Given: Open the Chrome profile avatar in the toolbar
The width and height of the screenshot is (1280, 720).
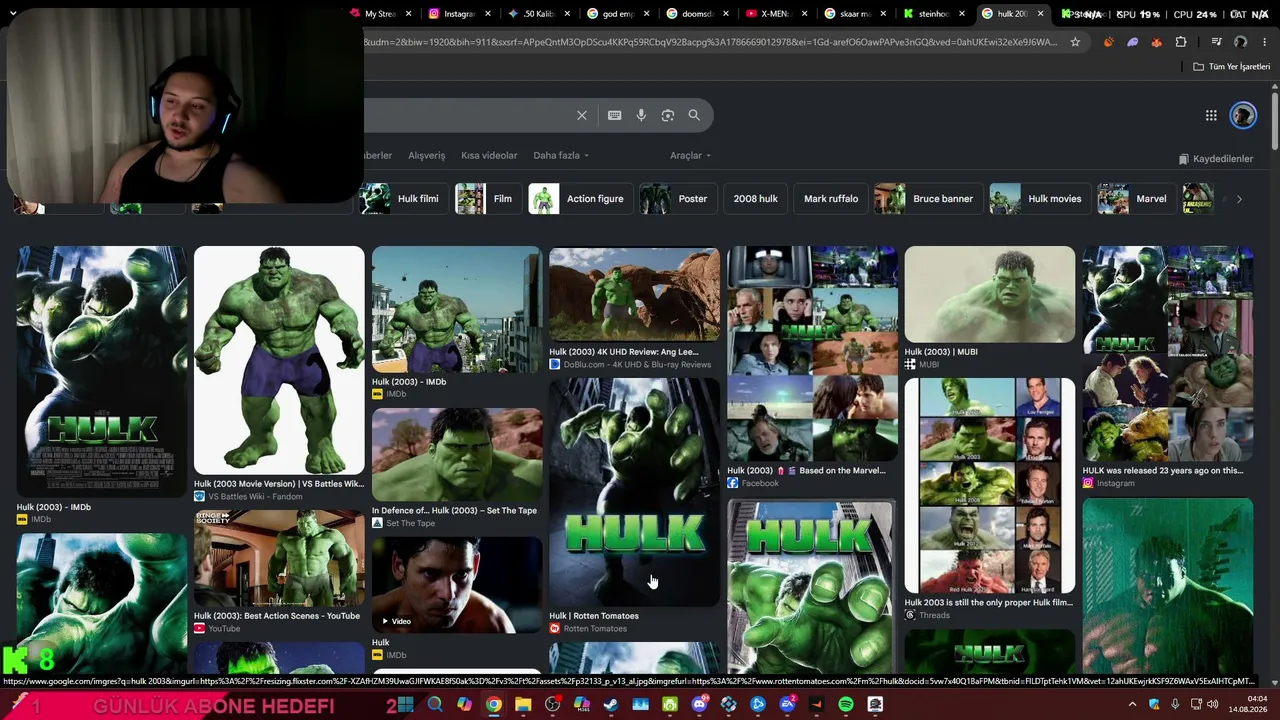Looking at the screenshot, I should (1241, 42).
